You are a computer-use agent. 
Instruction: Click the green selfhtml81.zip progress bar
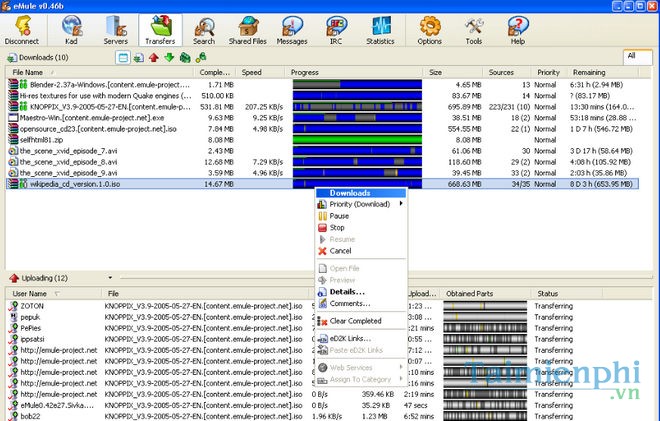(x=357, y=140)
